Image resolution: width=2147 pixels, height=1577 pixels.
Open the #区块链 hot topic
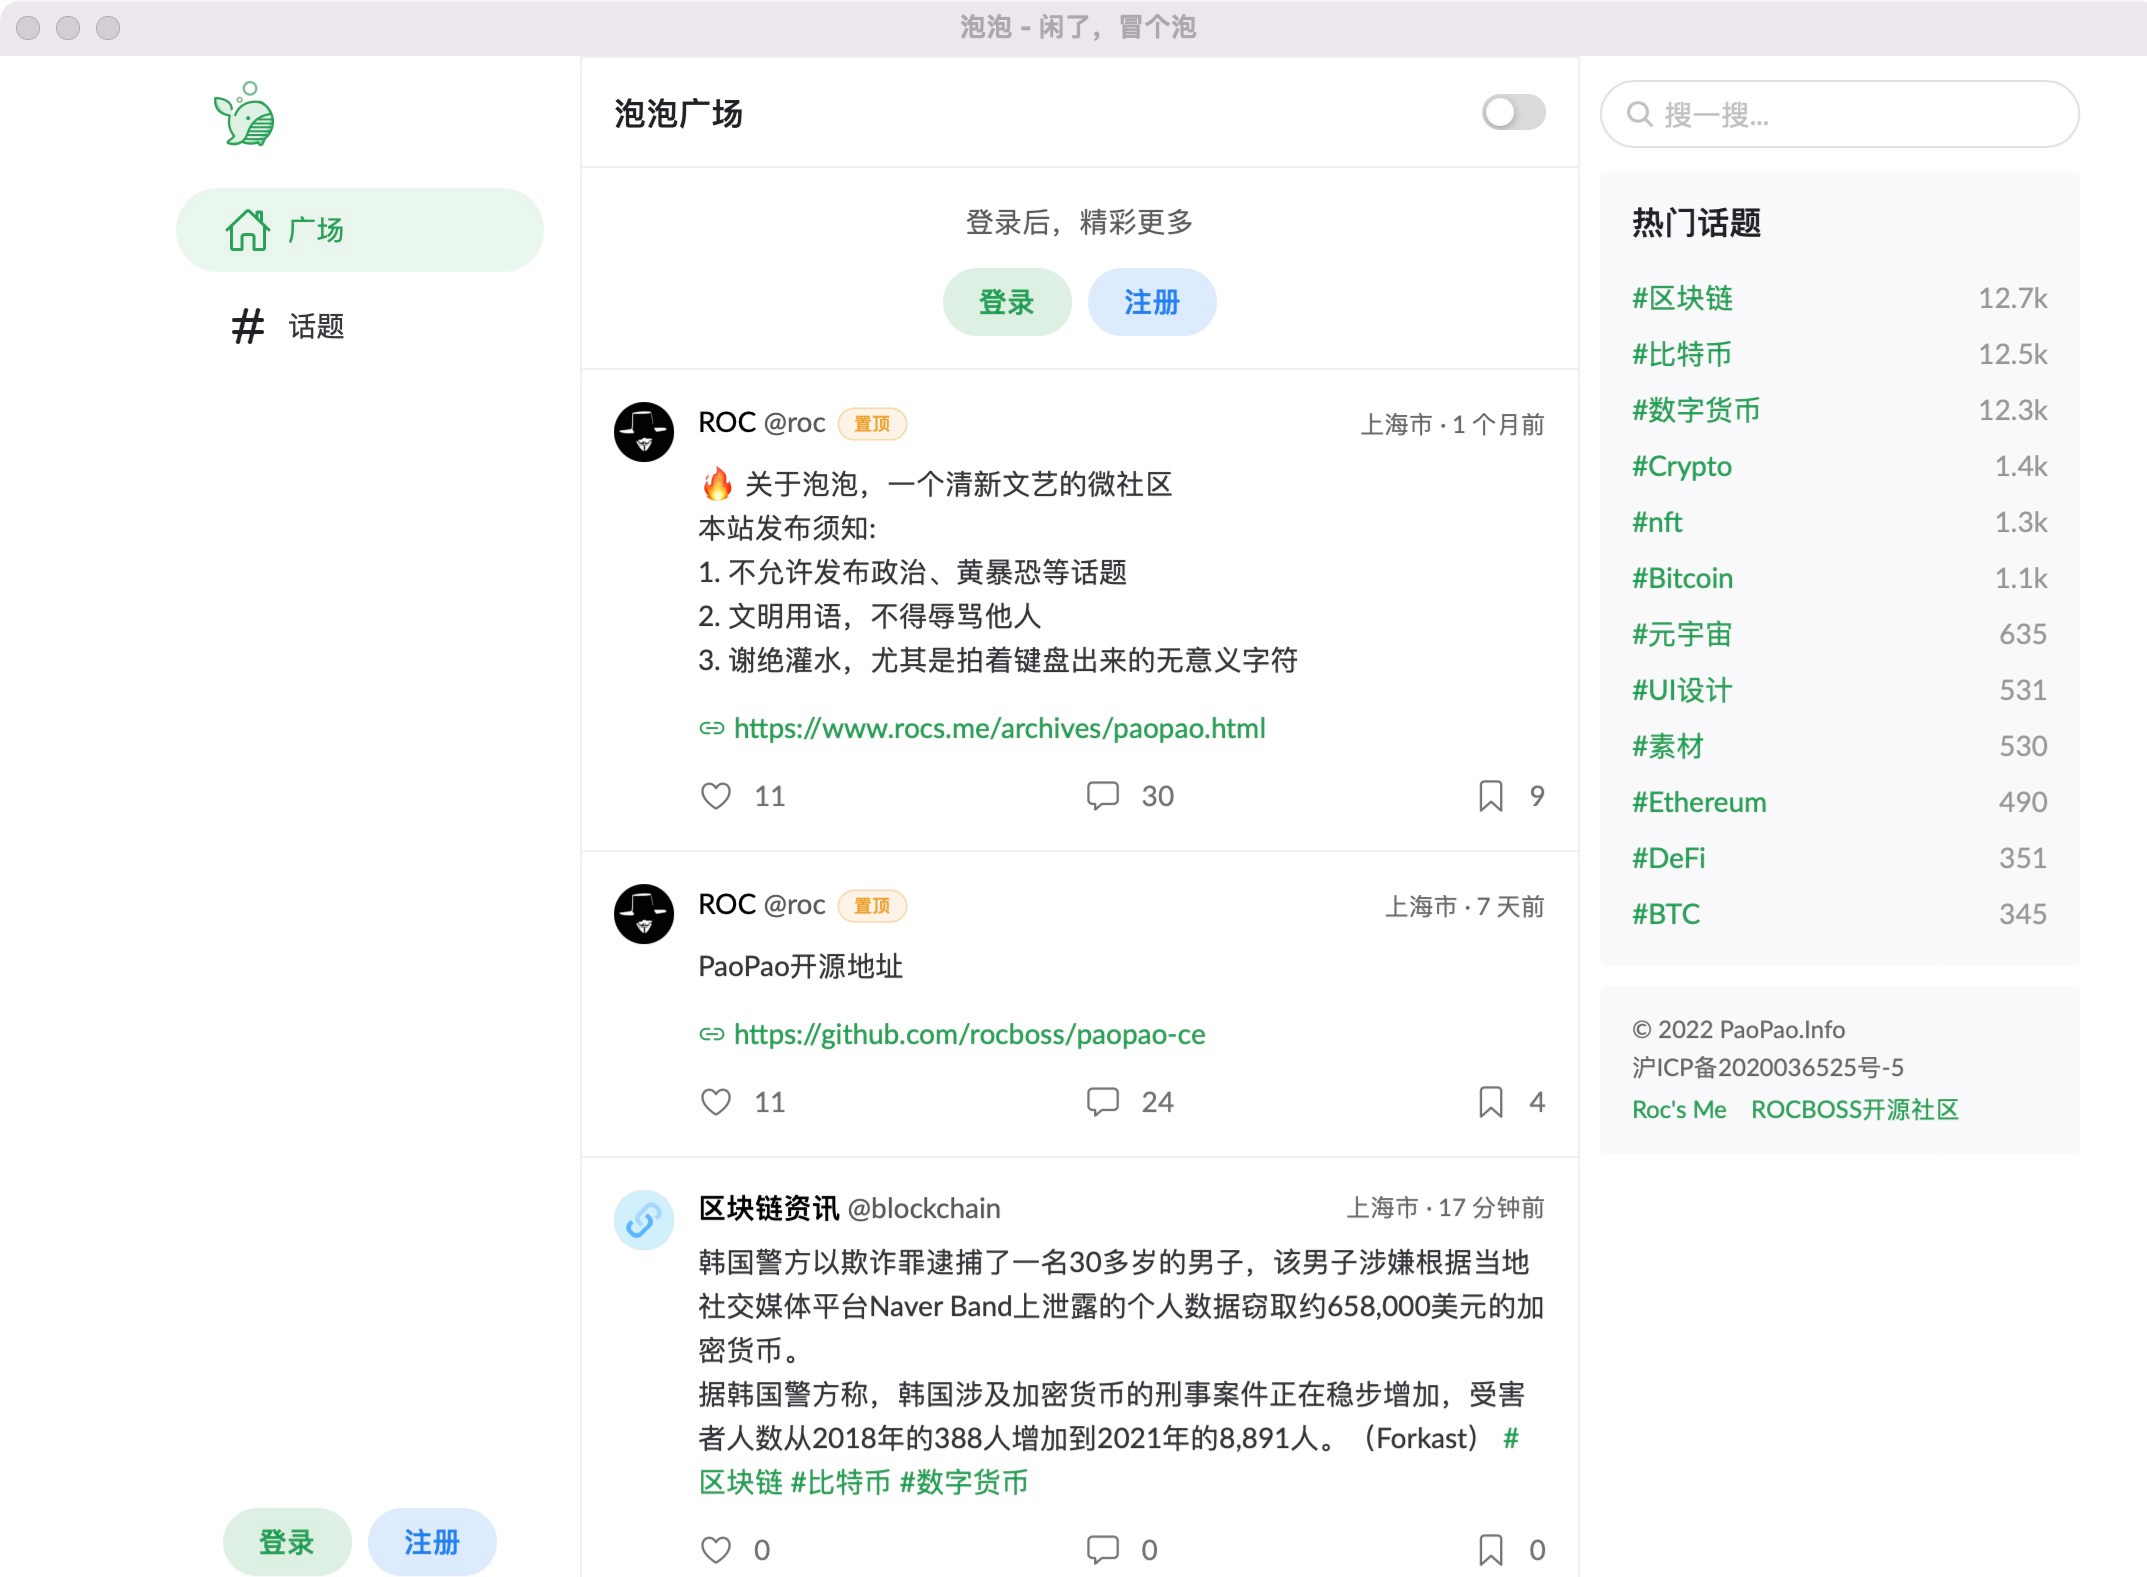(1683, 297)
